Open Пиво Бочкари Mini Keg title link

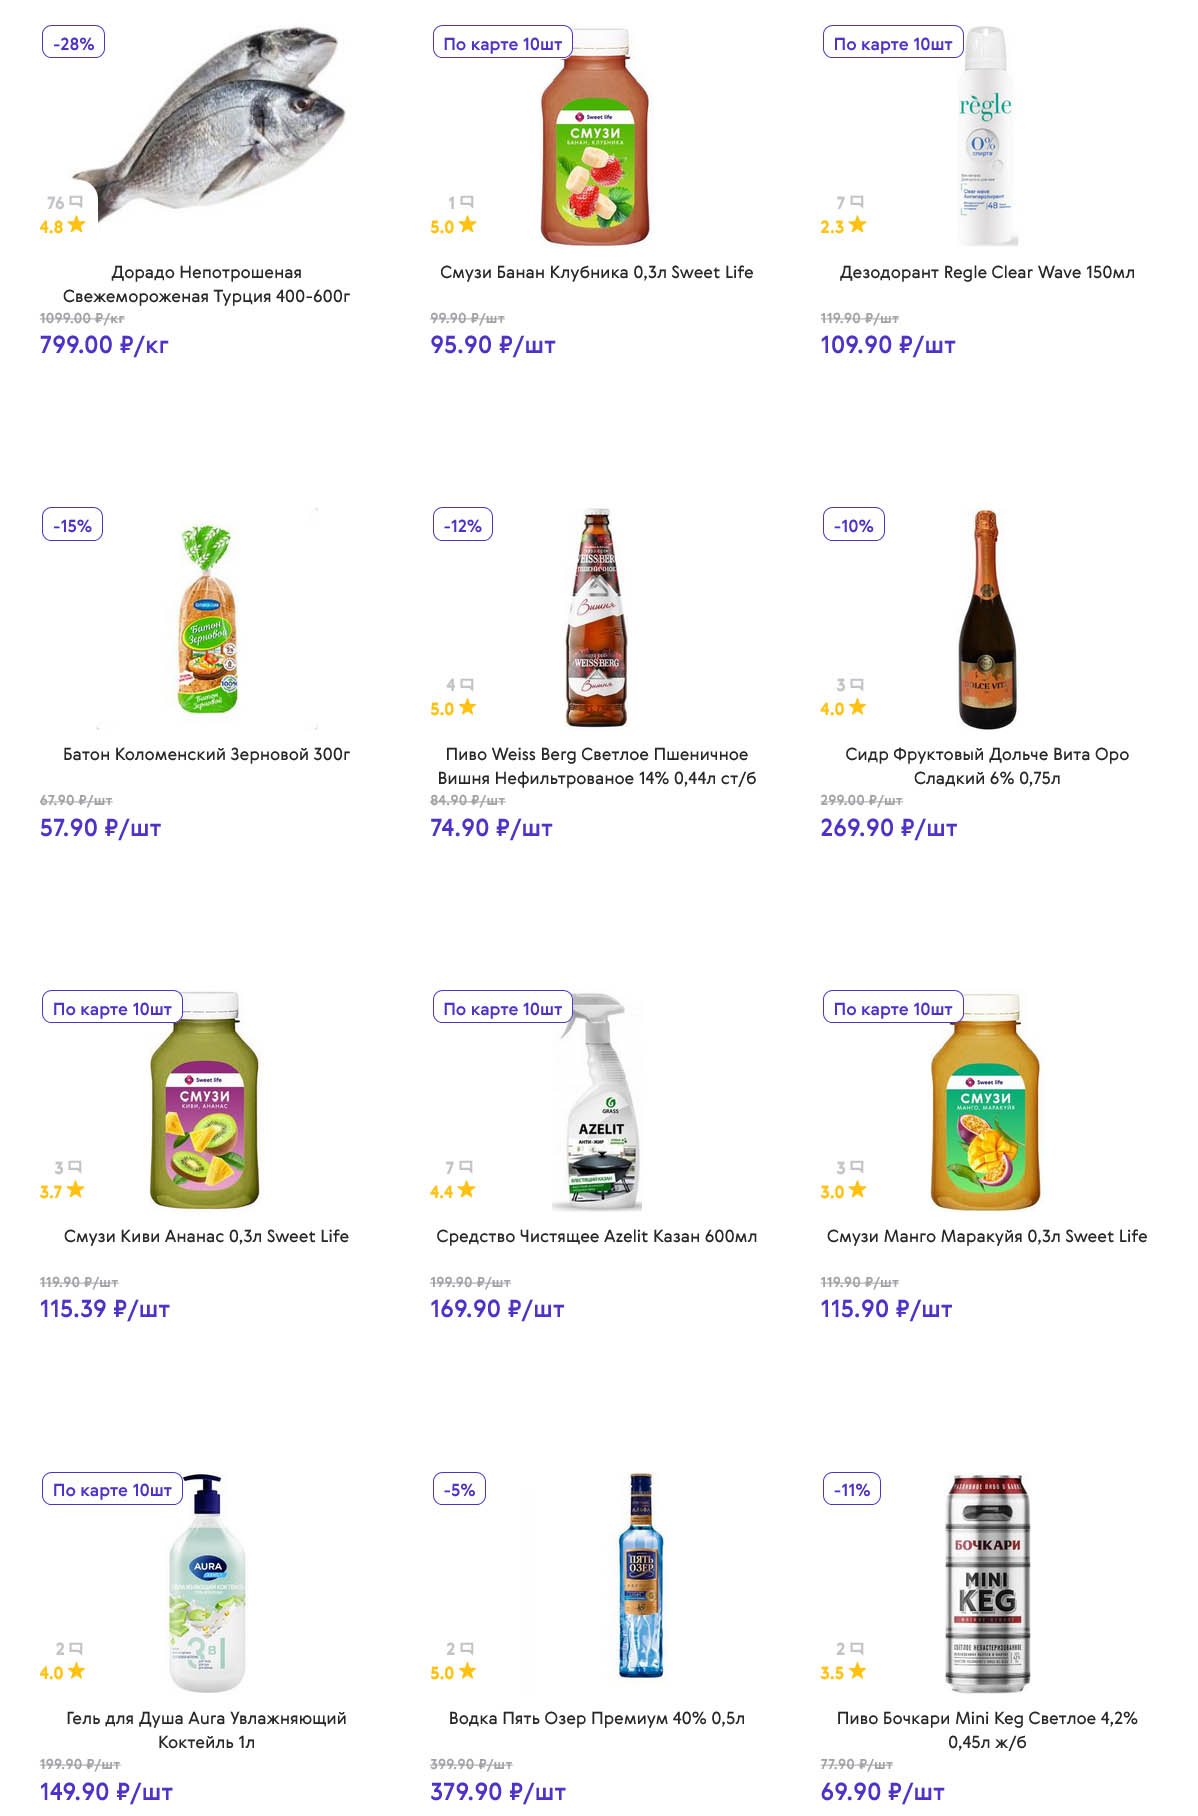[x=986, y=1730]
